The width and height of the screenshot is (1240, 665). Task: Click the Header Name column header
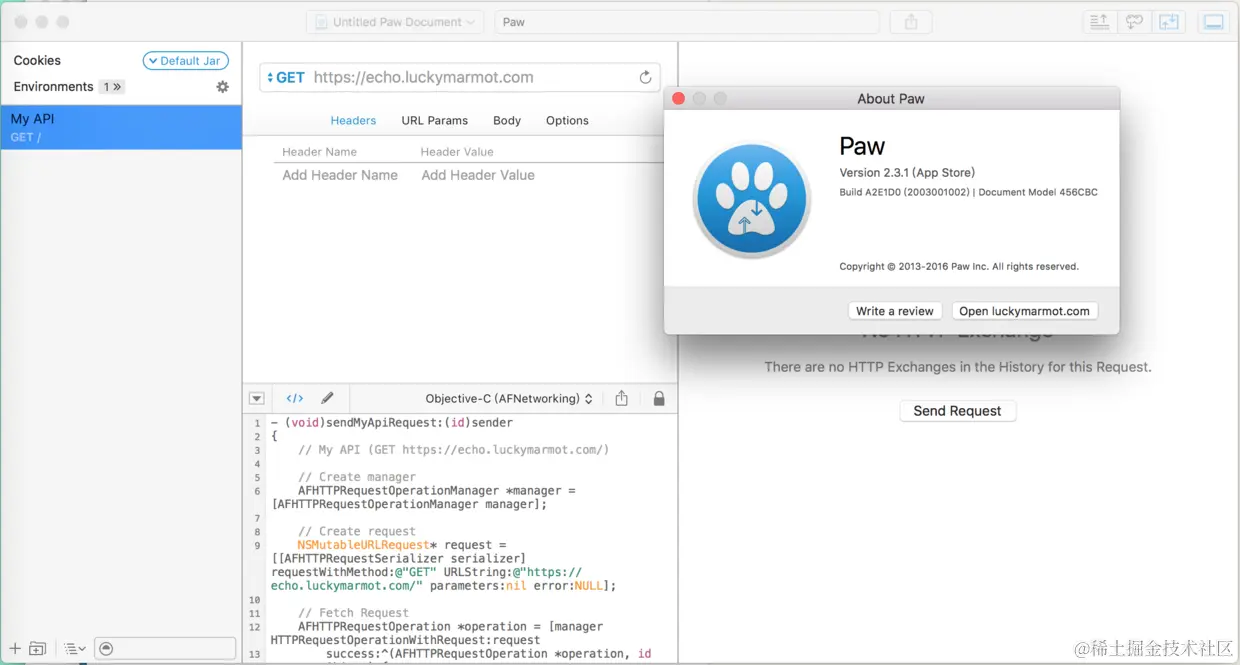(x=319, y=152)
